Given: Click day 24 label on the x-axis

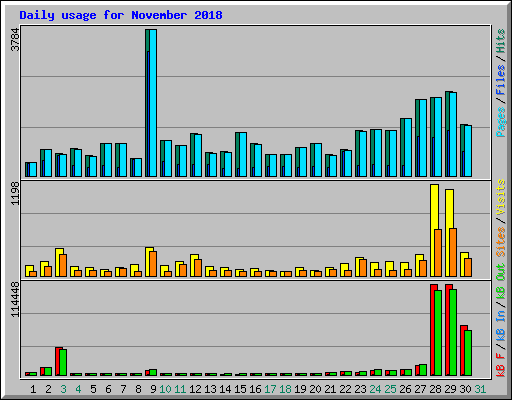Looking at the screenshot, I should pos(375,389).
